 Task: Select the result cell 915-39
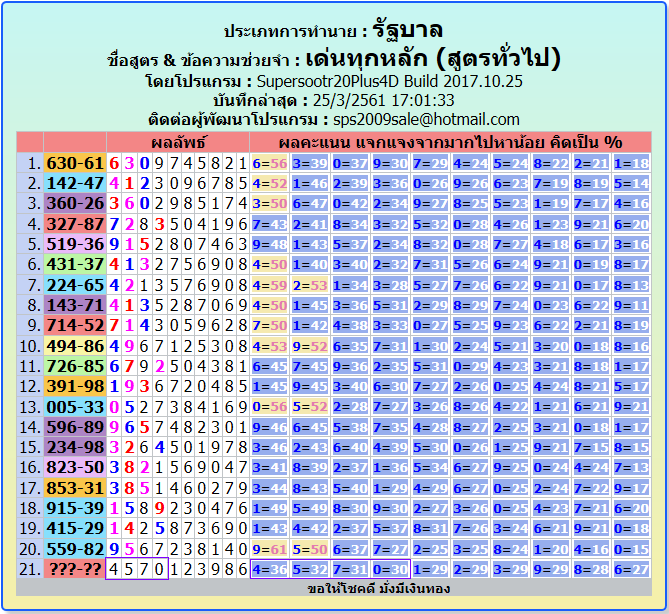pyautogui.click(x=75, y=508)
